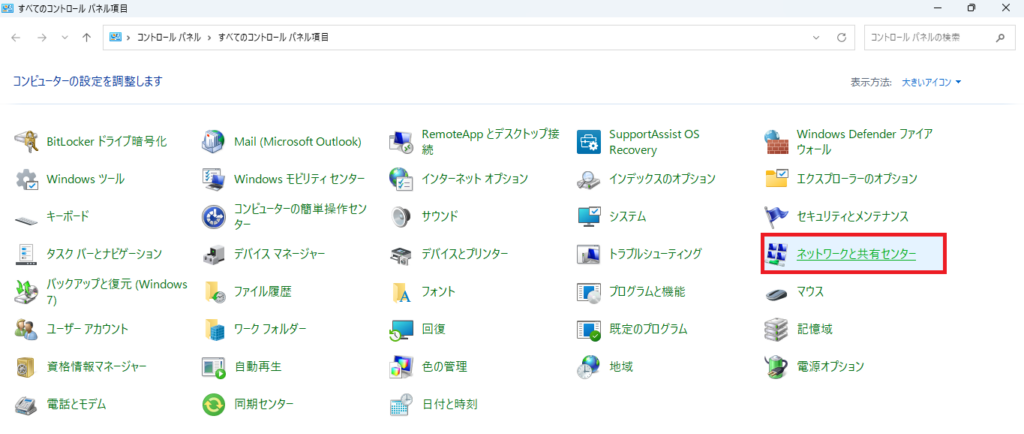Open the インターネット オプション globe icon
Viewport: 1024px width, 434px height.
401,179
